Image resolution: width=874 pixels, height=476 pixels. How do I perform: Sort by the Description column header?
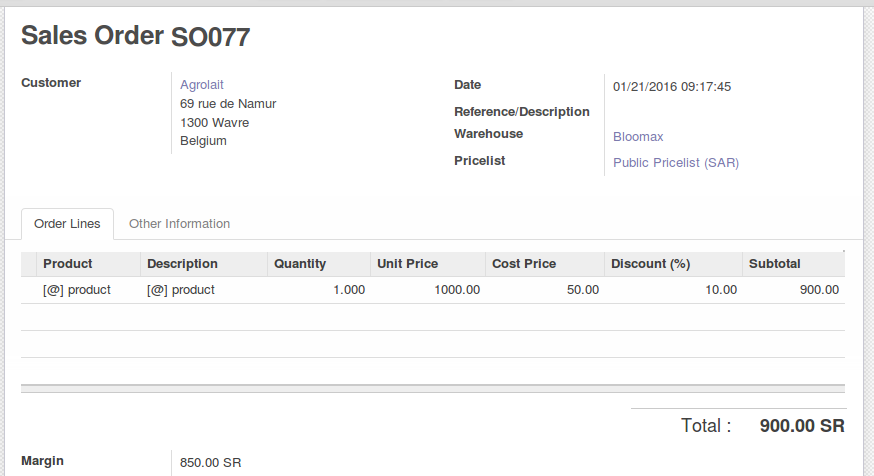(x=203, y=264)
